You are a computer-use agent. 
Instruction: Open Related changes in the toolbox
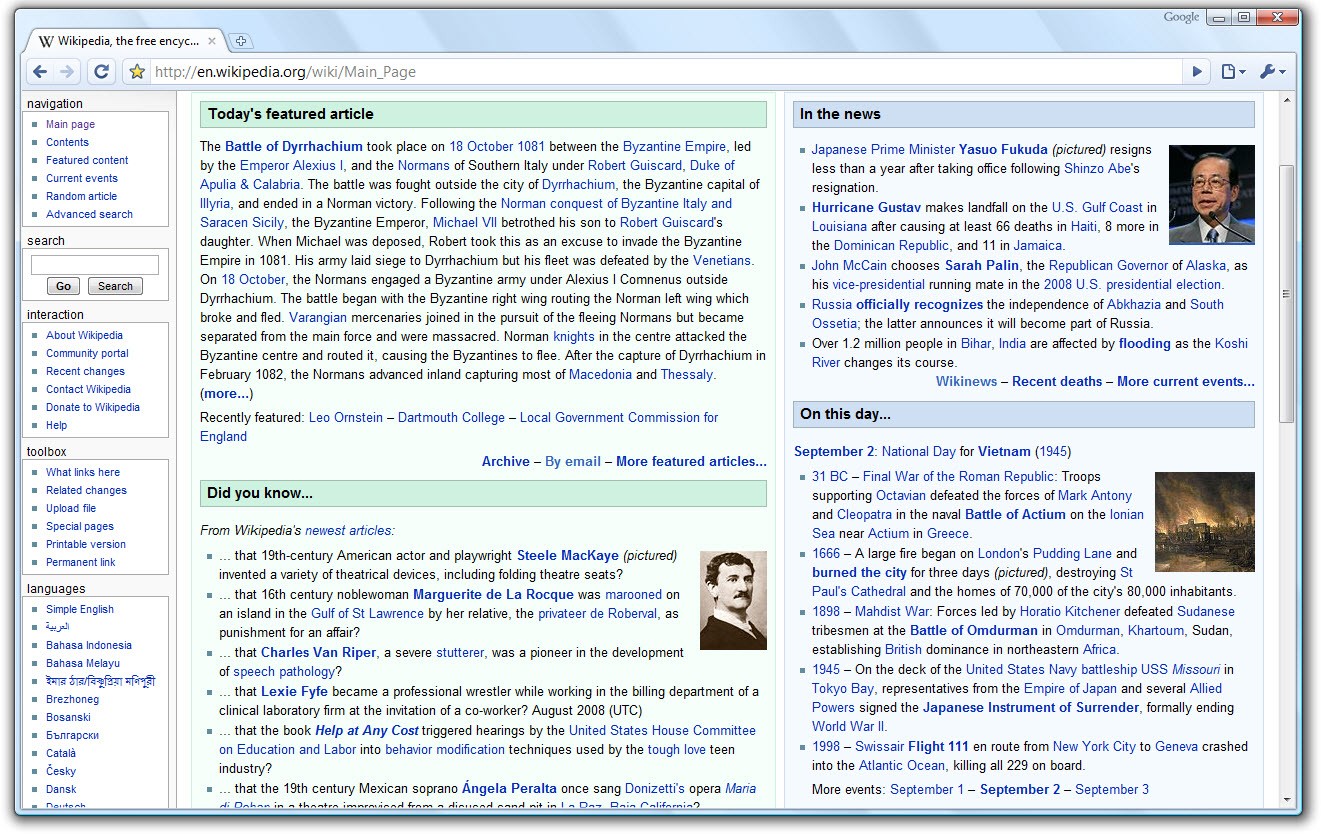(x=86, y=490)
